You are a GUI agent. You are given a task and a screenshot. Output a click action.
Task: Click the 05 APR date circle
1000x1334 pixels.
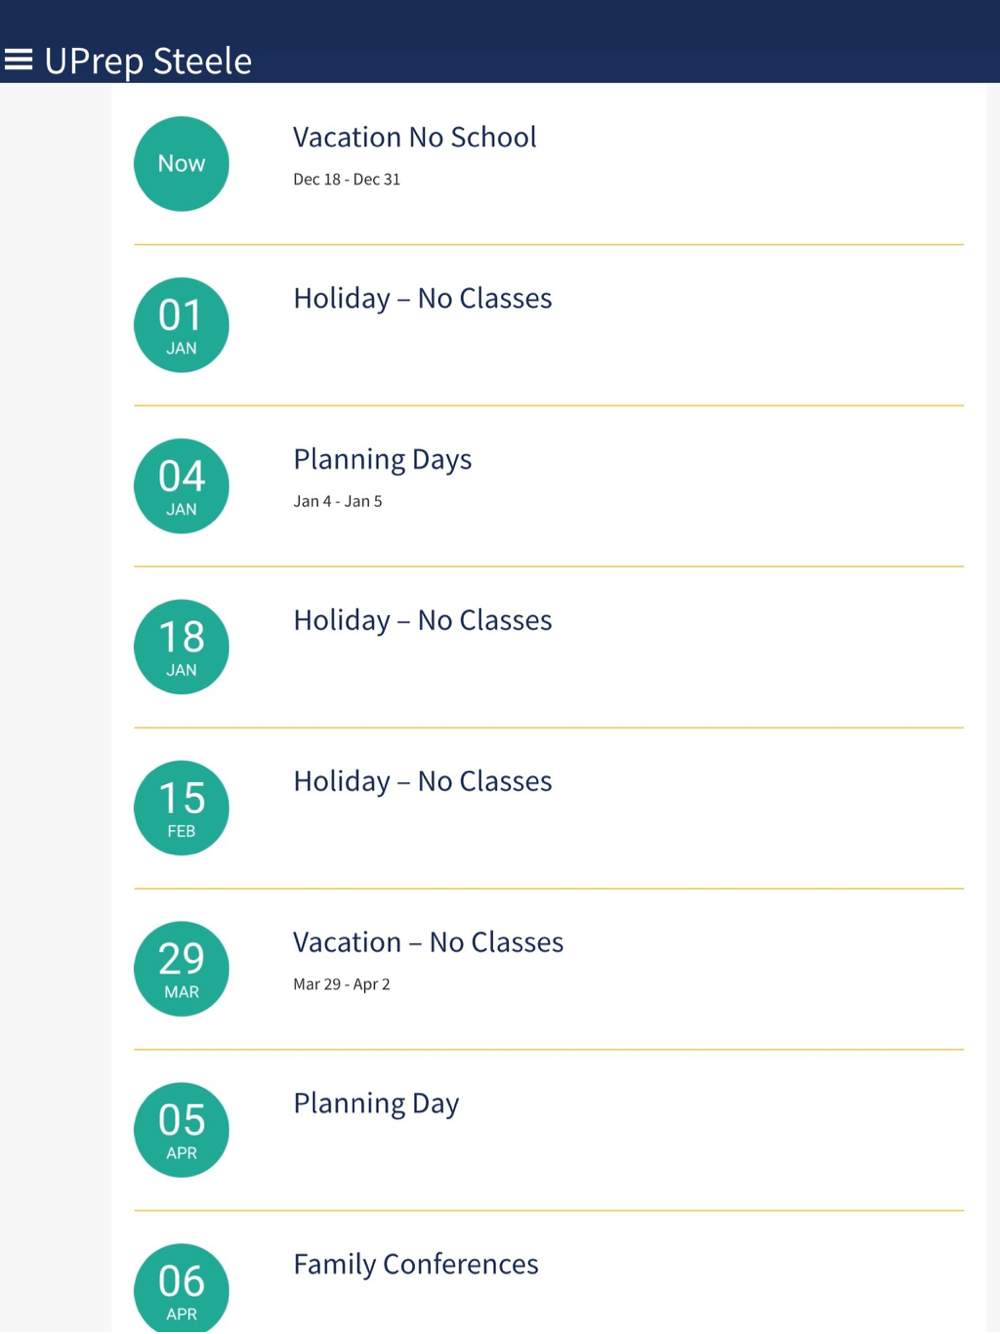click(x=181, y=1130)
